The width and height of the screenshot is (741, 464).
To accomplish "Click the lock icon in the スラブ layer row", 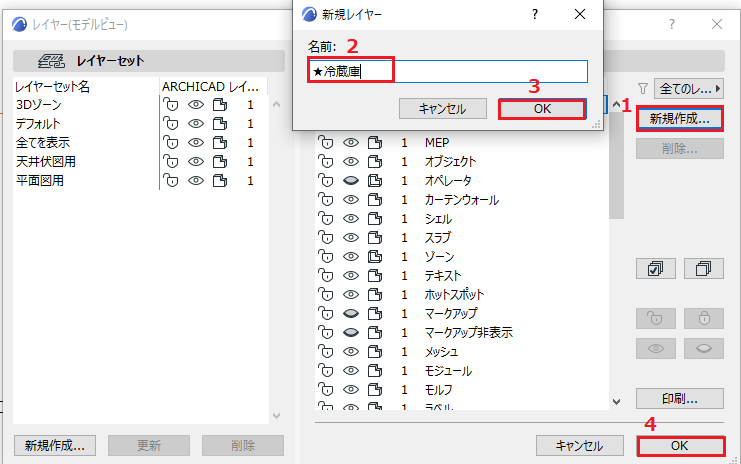I will pos(326,237).
